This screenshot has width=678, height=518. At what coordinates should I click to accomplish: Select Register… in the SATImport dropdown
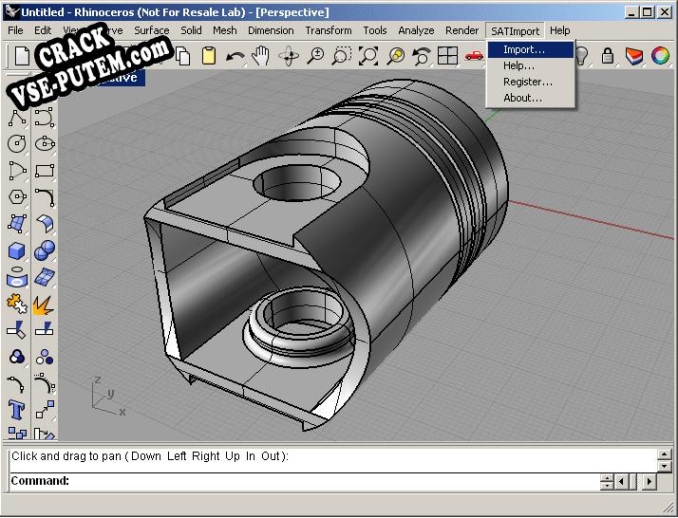[x=527, y=82]
